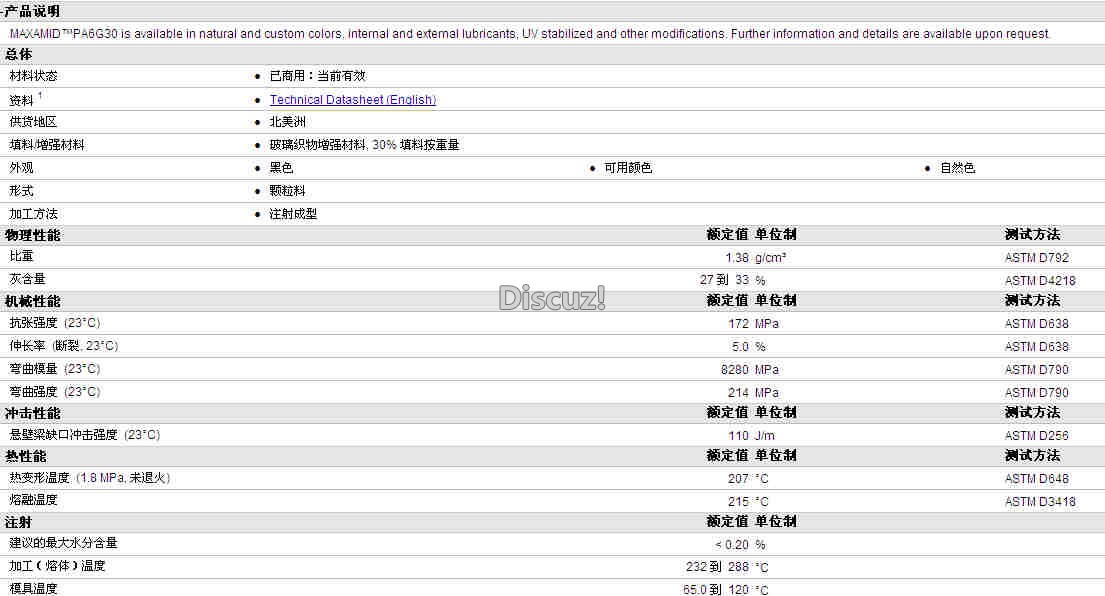The image size is (1105, 596).
Task: Select the 总体 section header
Action: pyautogui.click(x=18, y=54)
